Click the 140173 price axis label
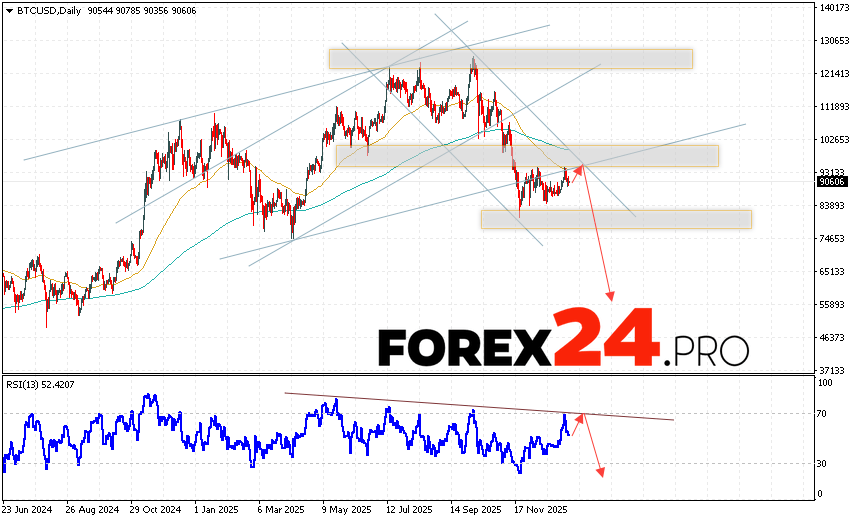Screen dimensions: 855x521 click(x=834, y=8)
